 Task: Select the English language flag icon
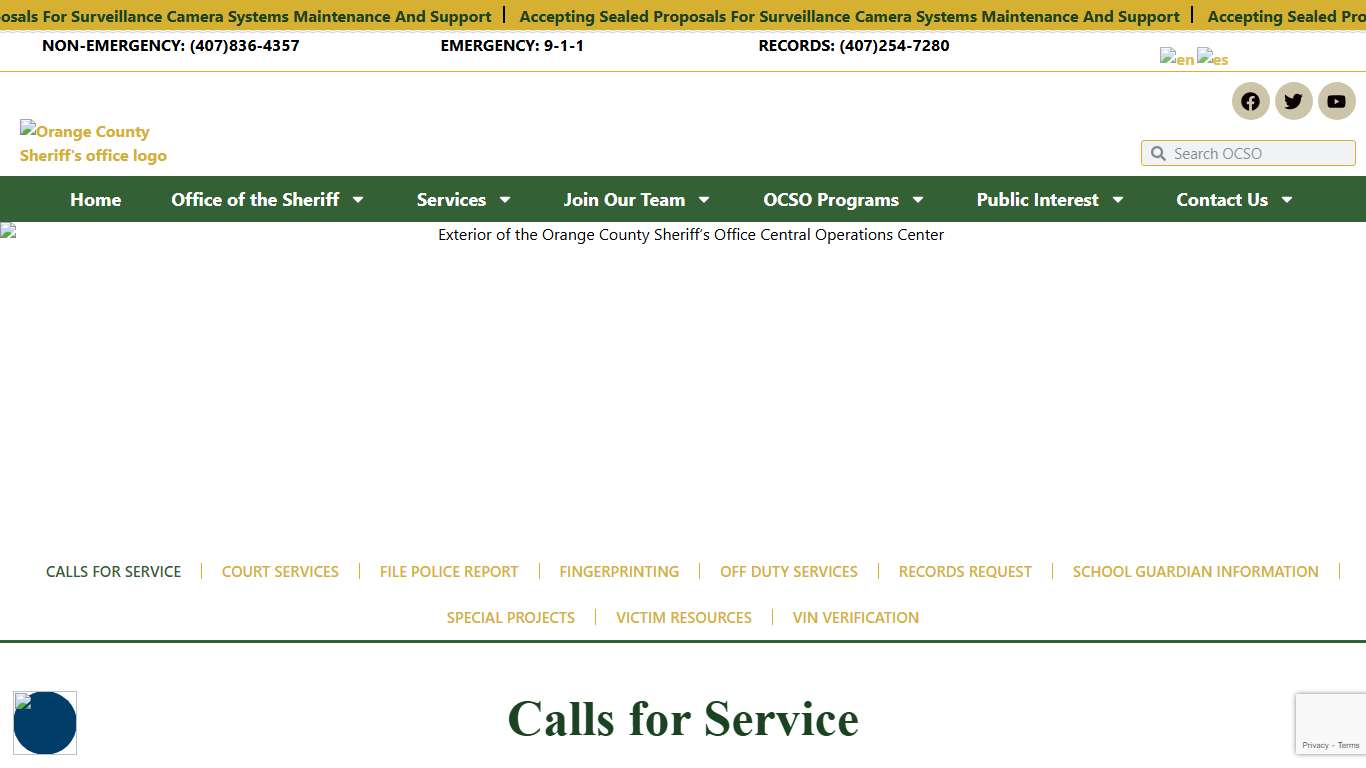tap(1176, 58)
